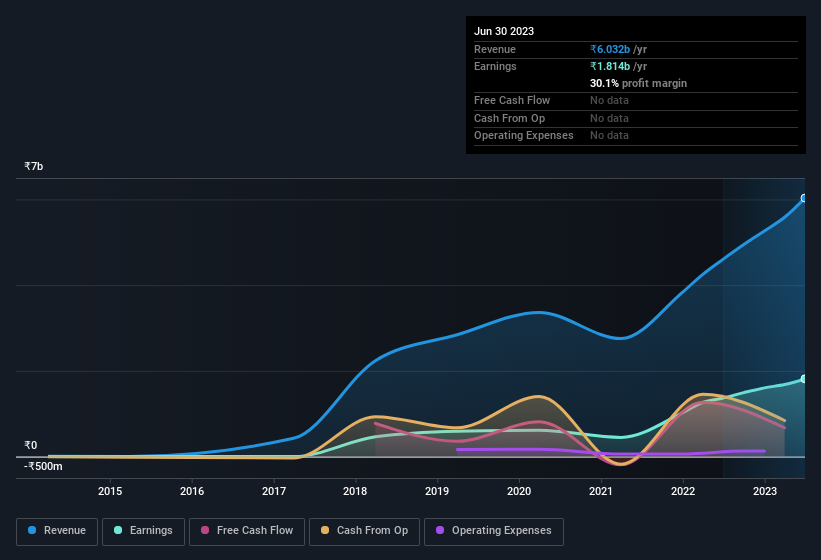Click the 2022 x-axis label
The width and height of the screenshot is (821, 560).
pos(683,491)
